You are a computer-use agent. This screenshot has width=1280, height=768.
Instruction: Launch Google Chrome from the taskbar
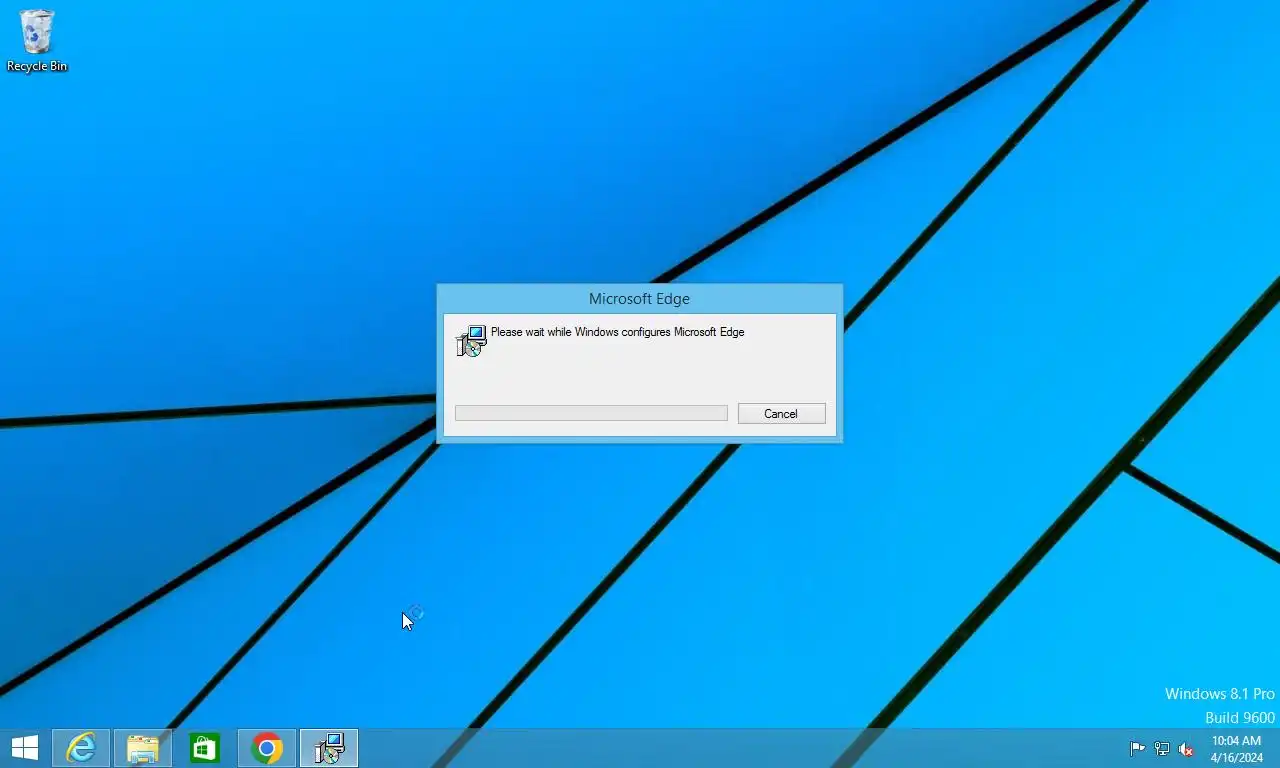pos(267,748)
